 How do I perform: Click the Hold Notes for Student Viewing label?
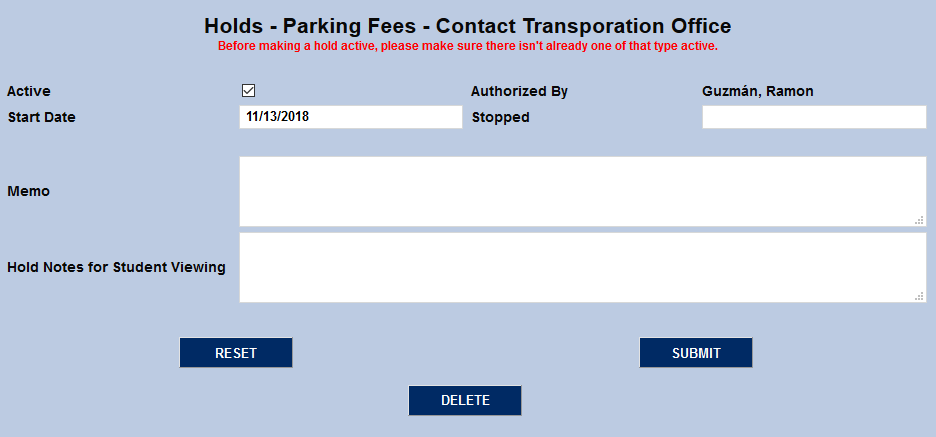[116, 267]
